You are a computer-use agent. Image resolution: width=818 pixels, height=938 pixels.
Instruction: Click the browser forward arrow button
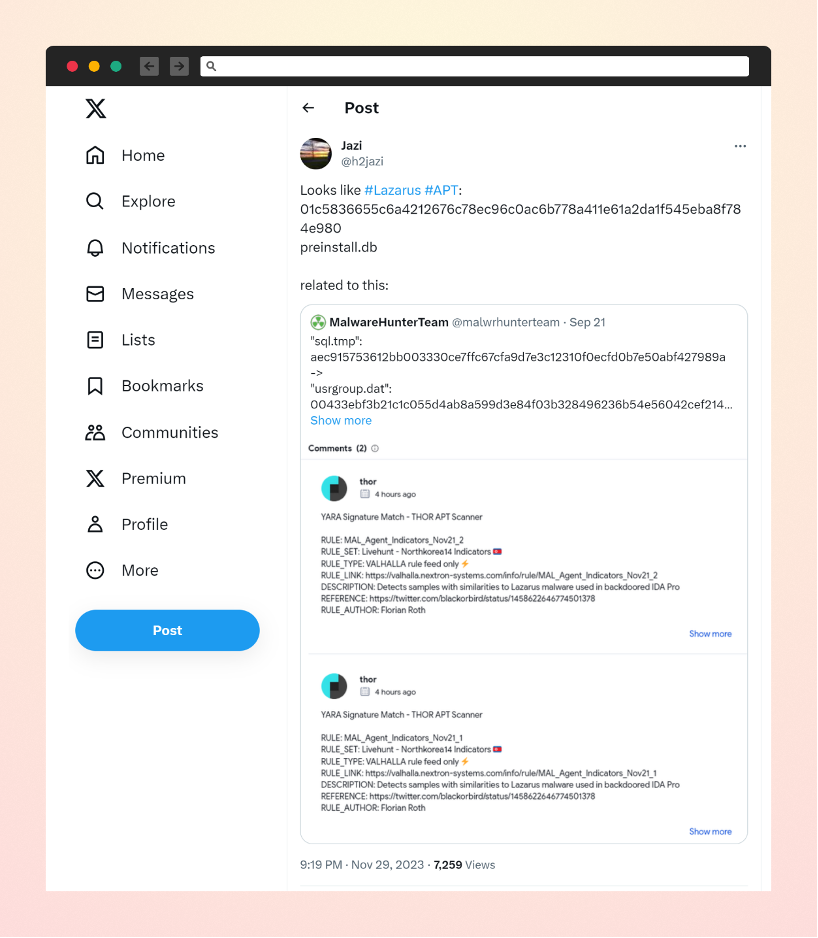(x=179, y=66)
